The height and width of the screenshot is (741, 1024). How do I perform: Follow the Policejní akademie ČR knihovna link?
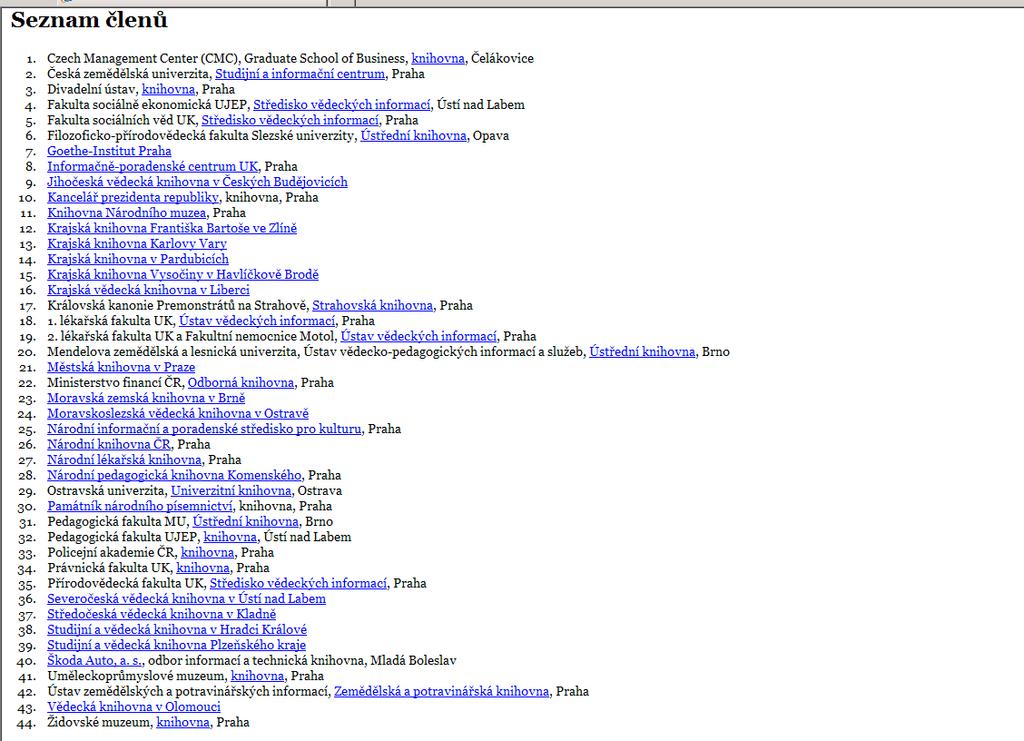207,553
